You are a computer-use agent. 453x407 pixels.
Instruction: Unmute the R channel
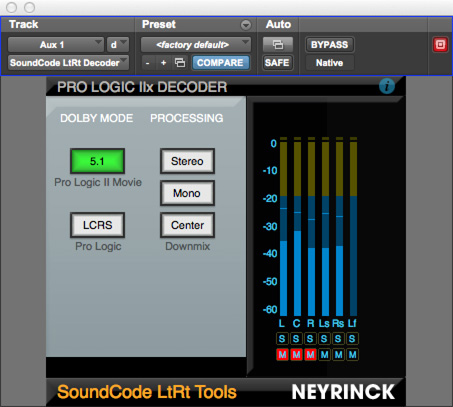(x=310, y=355)
